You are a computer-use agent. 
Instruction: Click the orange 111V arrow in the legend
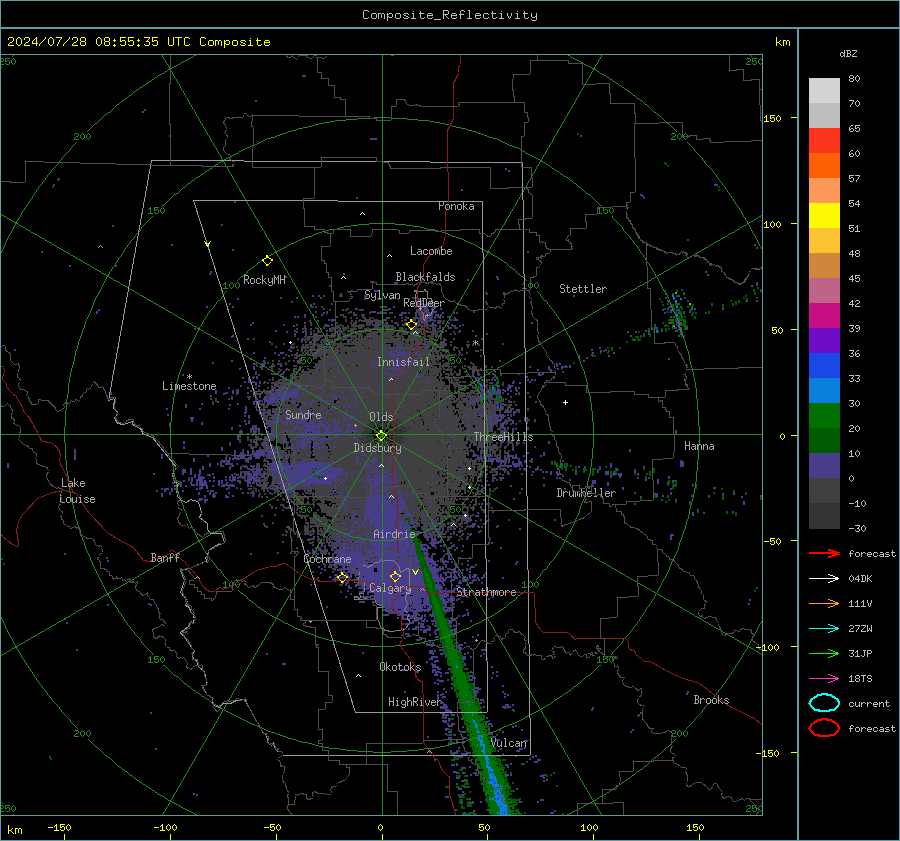(x=824, y=603)
